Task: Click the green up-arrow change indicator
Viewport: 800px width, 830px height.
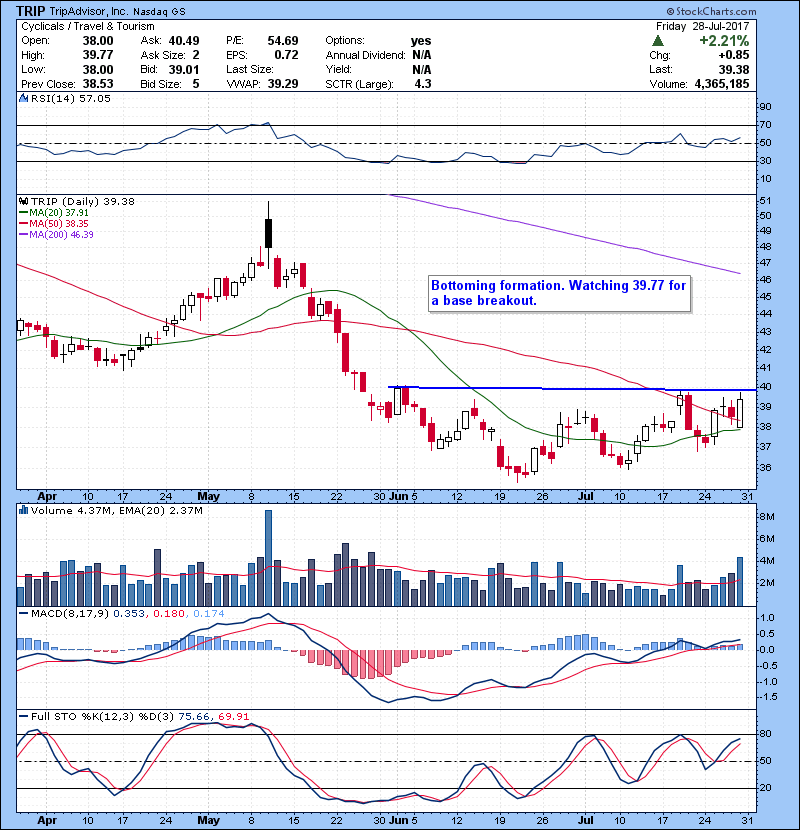Action: [658, 41]
